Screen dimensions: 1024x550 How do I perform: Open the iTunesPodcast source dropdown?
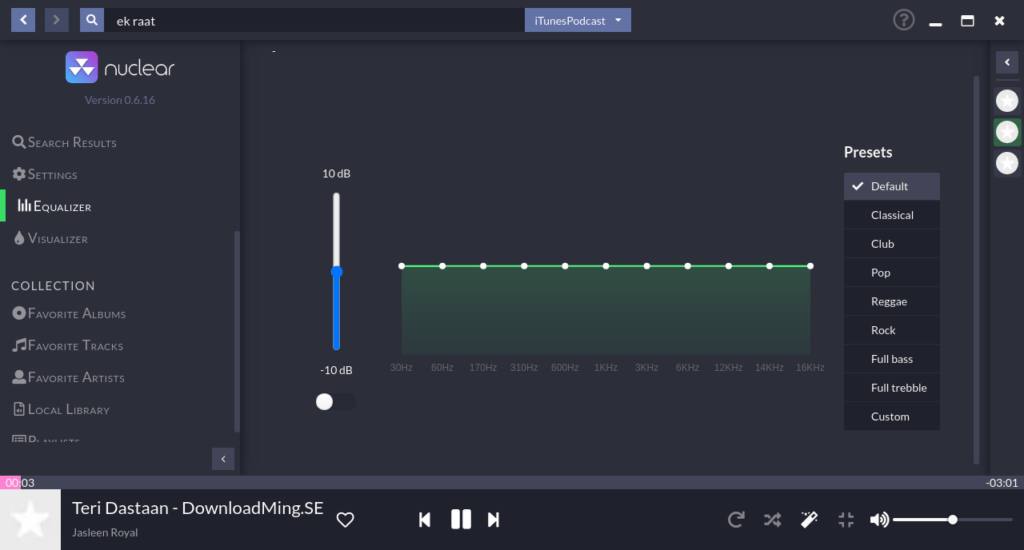(577, 20)
